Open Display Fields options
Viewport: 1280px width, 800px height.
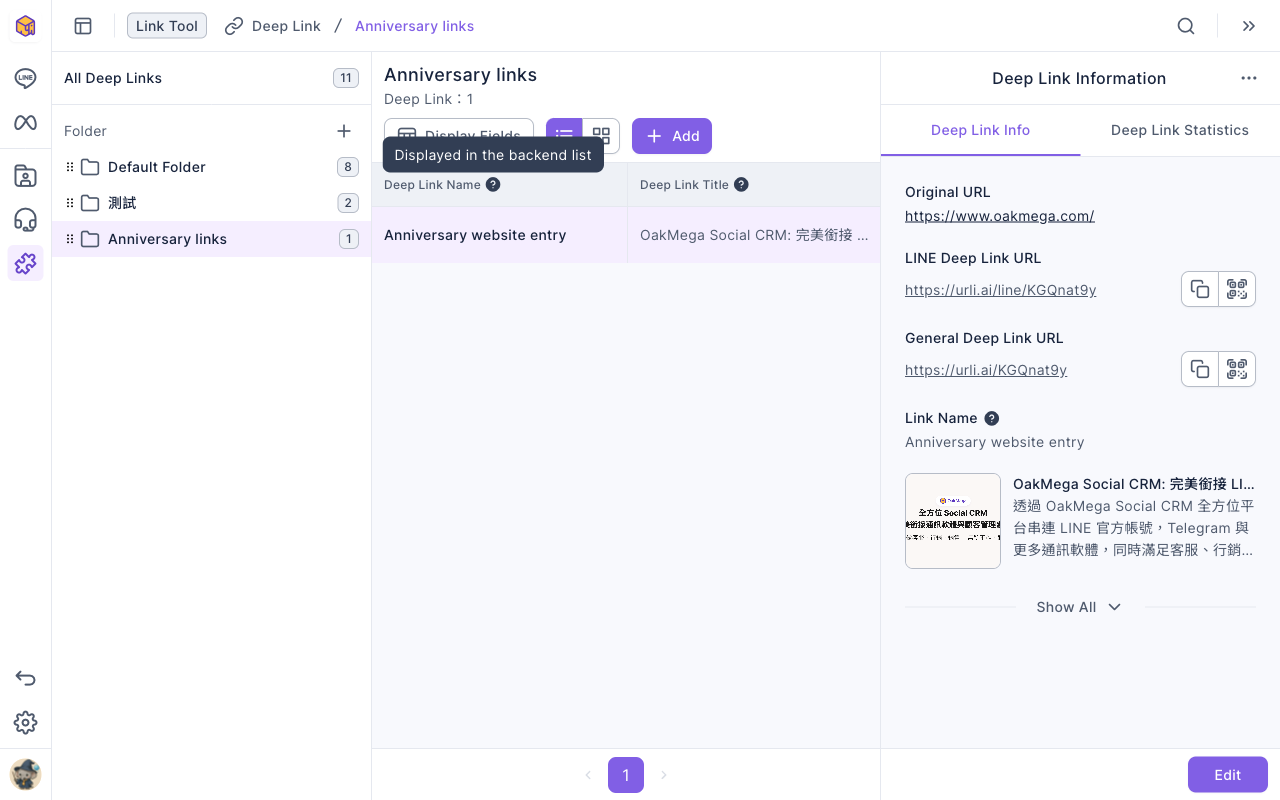[459, 136]
